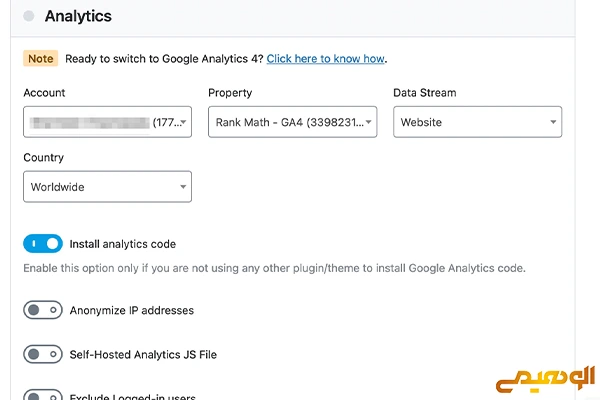Click the gray status dot beside Analytics
Screen dimensions: 600x400
tap(29, 16)
